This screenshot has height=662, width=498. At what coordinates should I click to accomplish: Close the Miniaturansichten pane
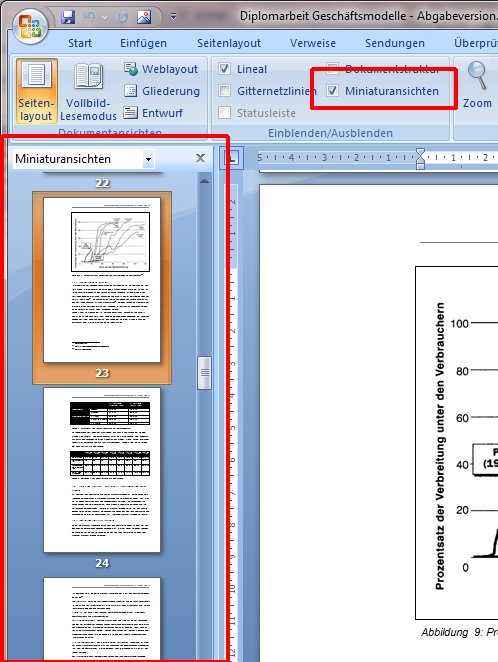pyautogui.click(x=200, y=158)
